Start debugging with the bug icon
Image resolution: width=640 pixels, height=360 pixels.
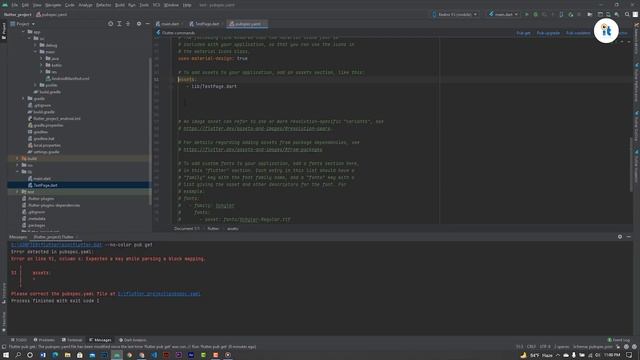(536, 14)
